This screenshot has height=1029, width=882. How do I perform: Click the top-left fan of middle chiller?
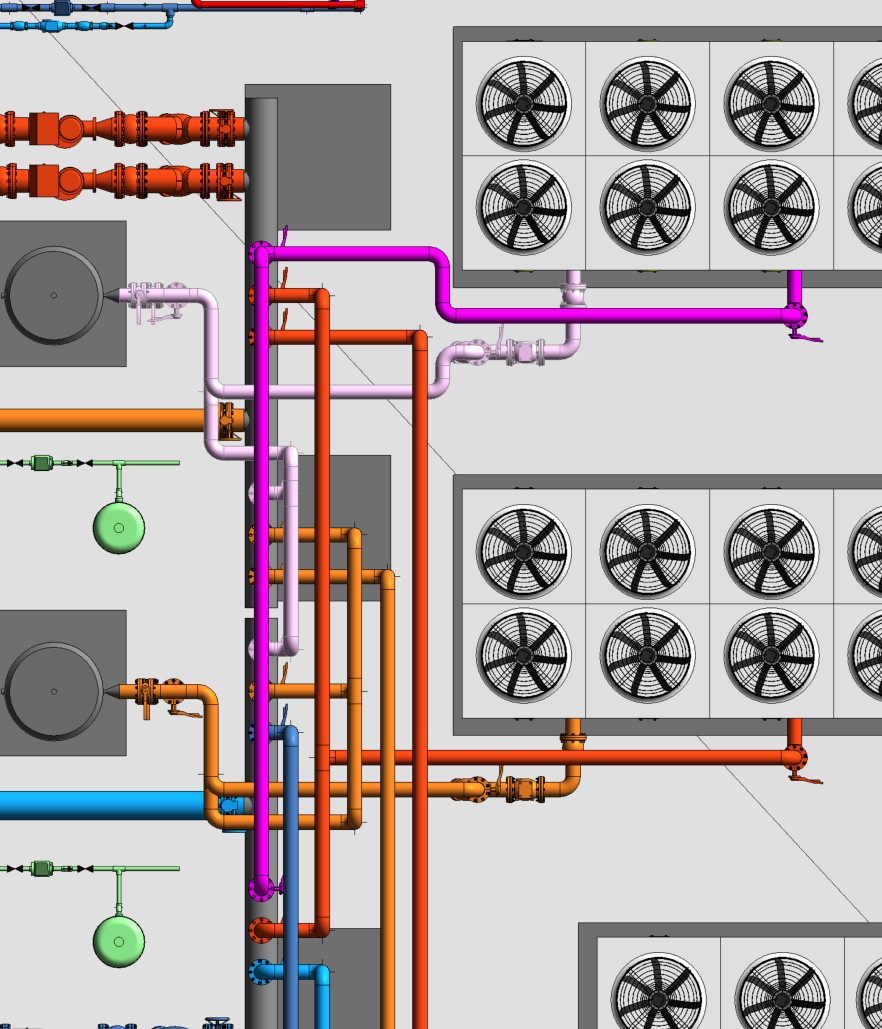coord(523,551)
